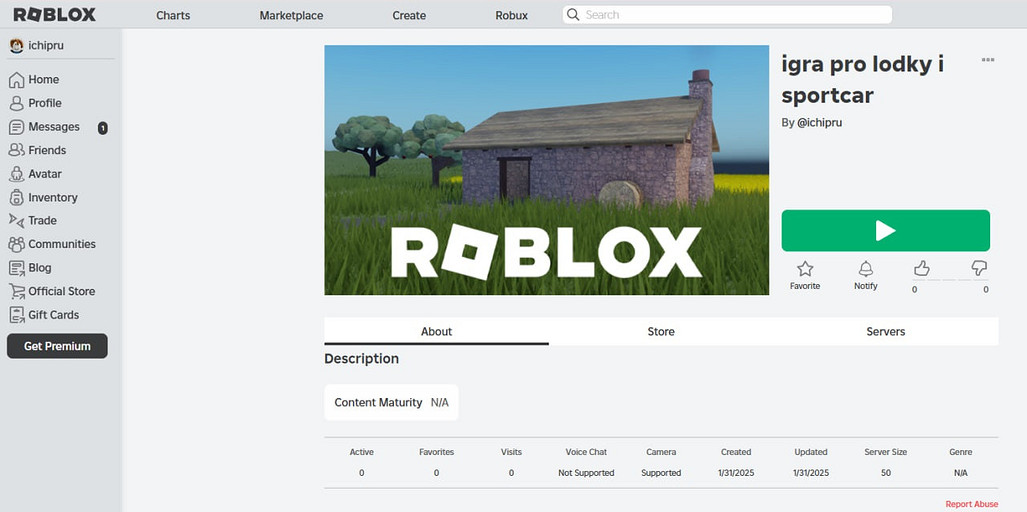
Task: Click the Get Premium button
Action: point(57,346)
